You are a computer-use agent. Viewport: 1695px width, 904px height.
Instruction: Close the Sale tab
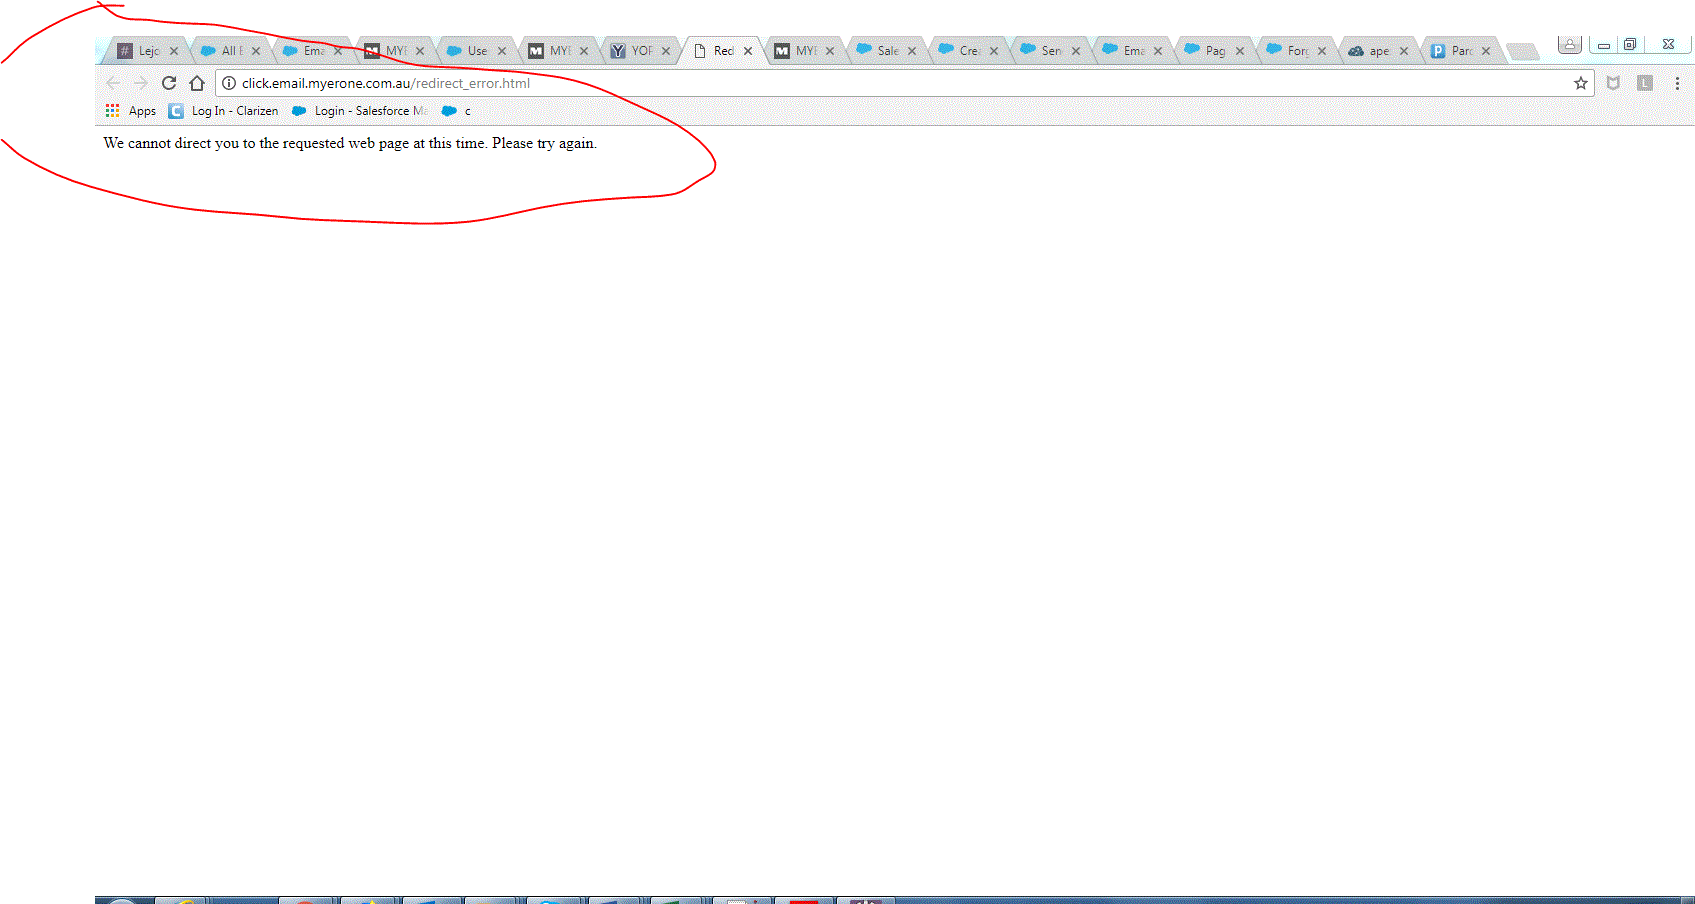[x=912, y=51]
